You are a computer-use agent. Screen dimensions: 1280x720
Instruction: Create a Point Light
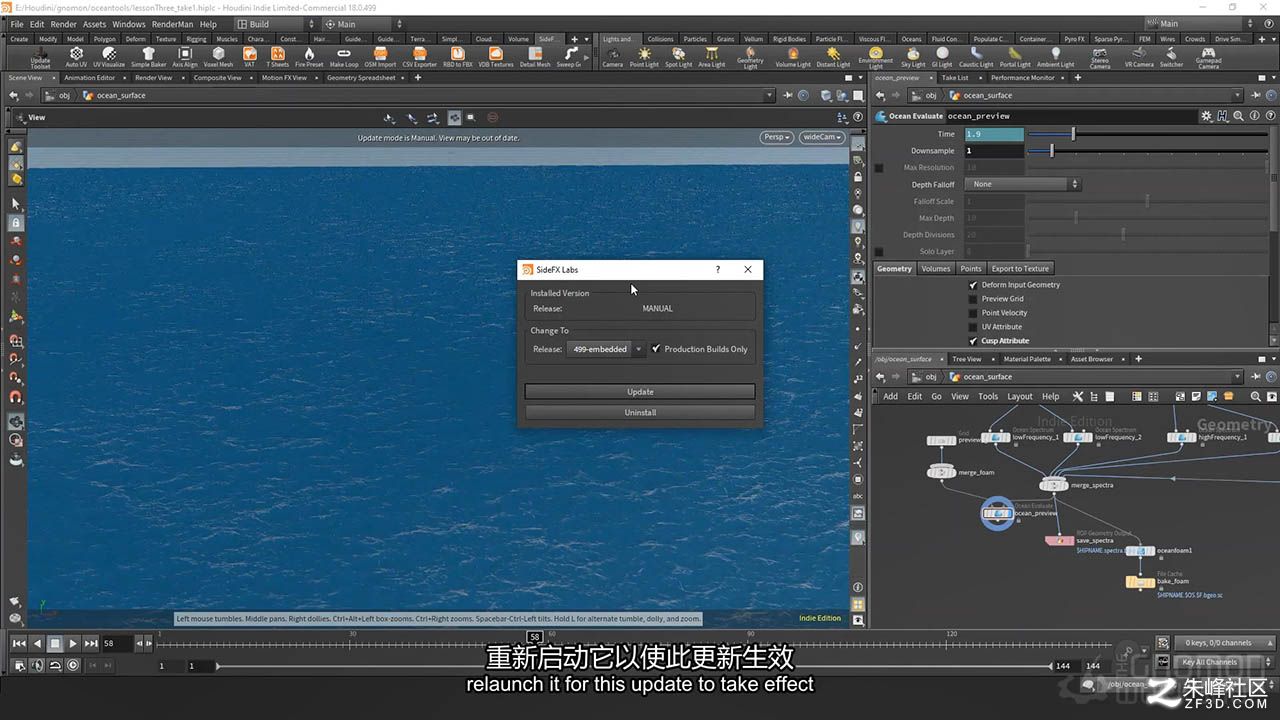[644, 57]
